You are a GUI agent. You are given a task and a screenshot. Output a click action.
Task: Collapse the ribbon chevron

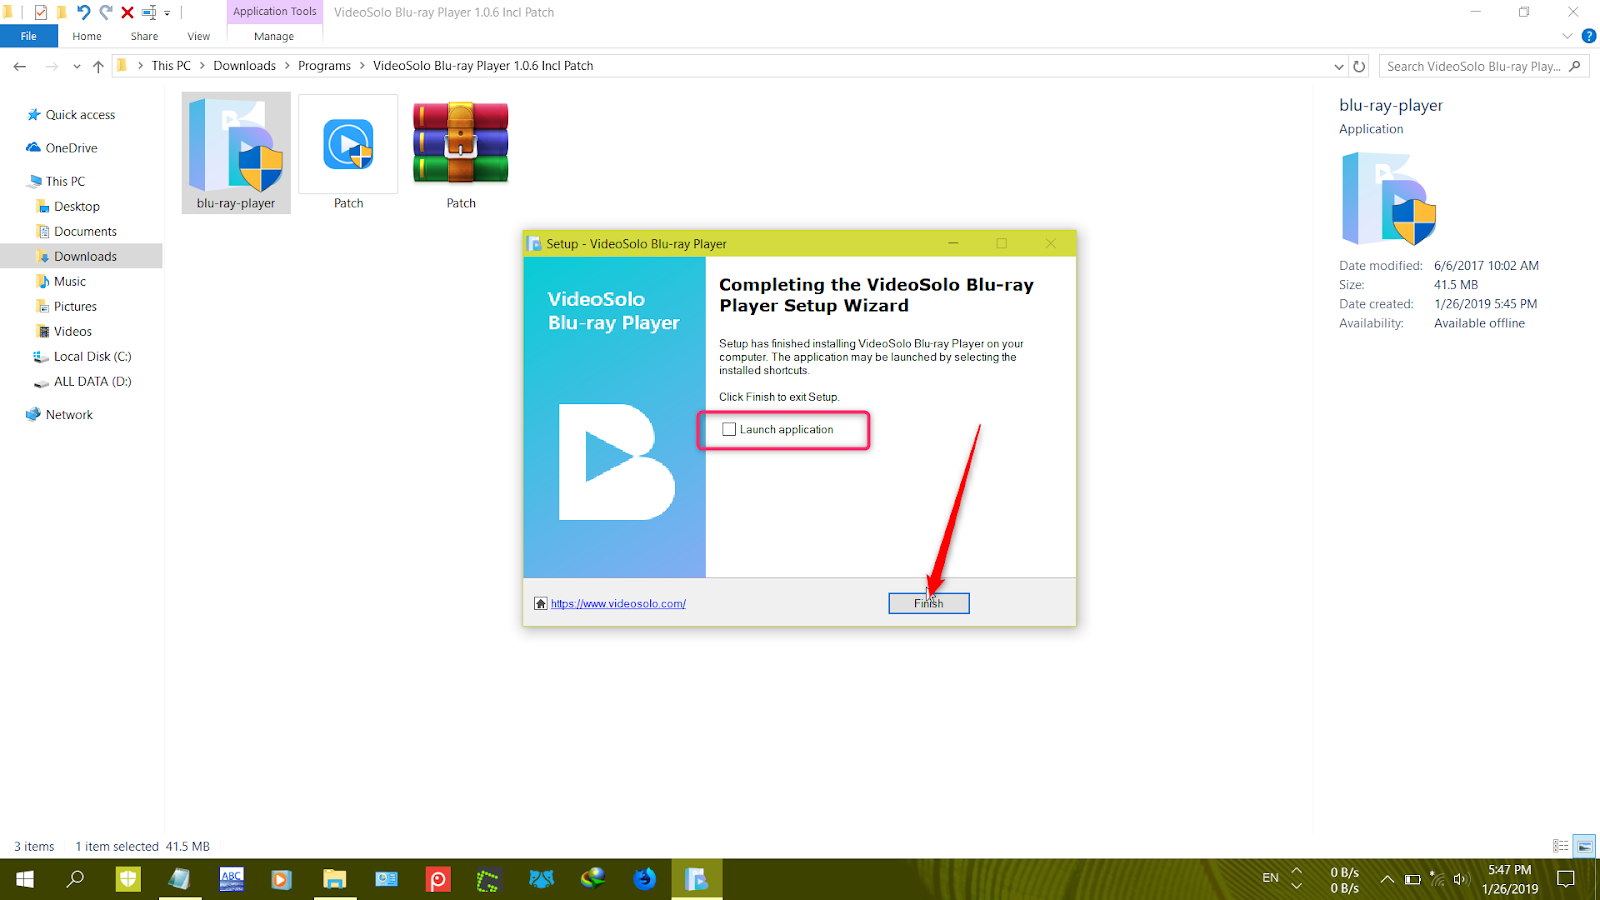1567,36
